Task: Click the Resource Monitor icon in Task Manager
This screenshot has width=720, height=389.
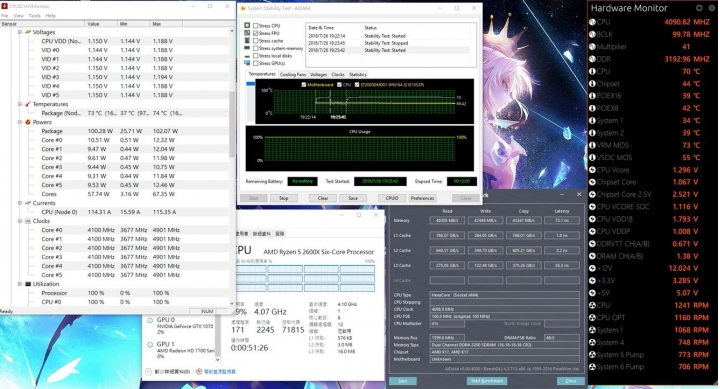Action: pyautogui.click(x=199, y=372)
